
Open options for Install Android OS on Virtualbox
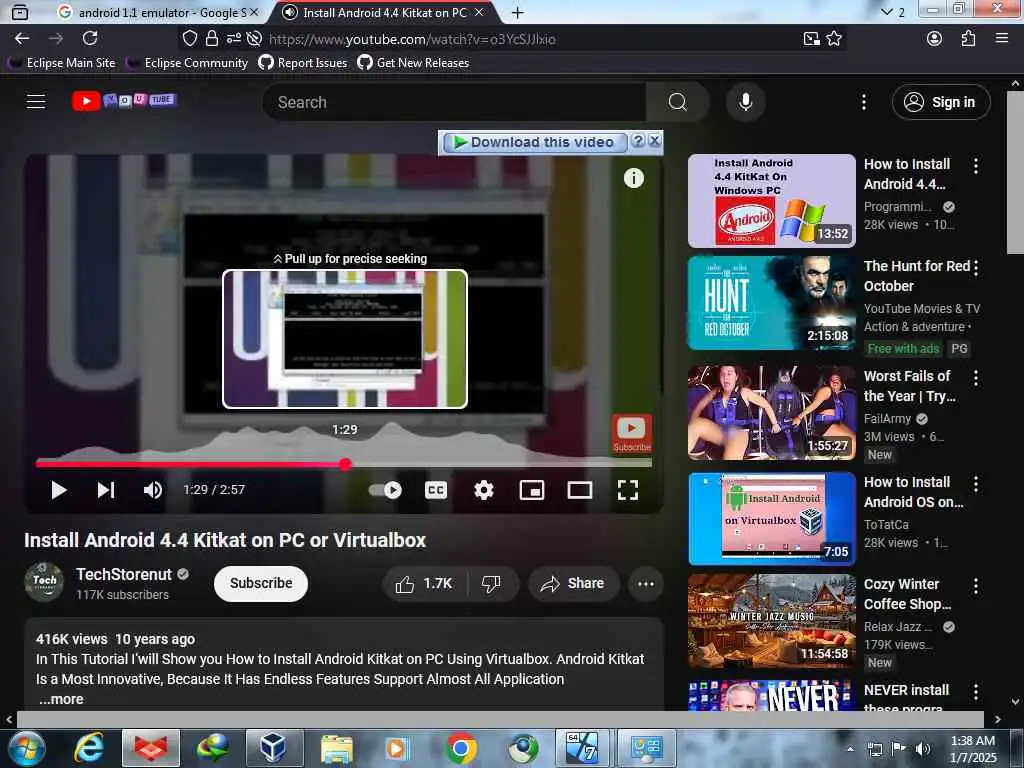tap(976, 484)
